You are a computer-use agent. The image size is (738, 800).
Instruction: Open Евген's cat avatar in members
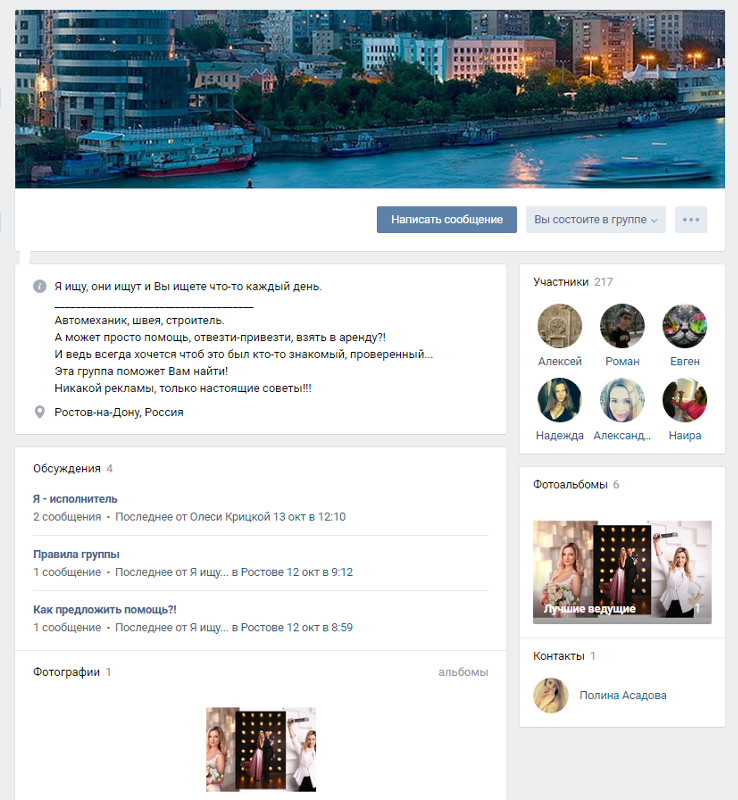coord(684,326)
